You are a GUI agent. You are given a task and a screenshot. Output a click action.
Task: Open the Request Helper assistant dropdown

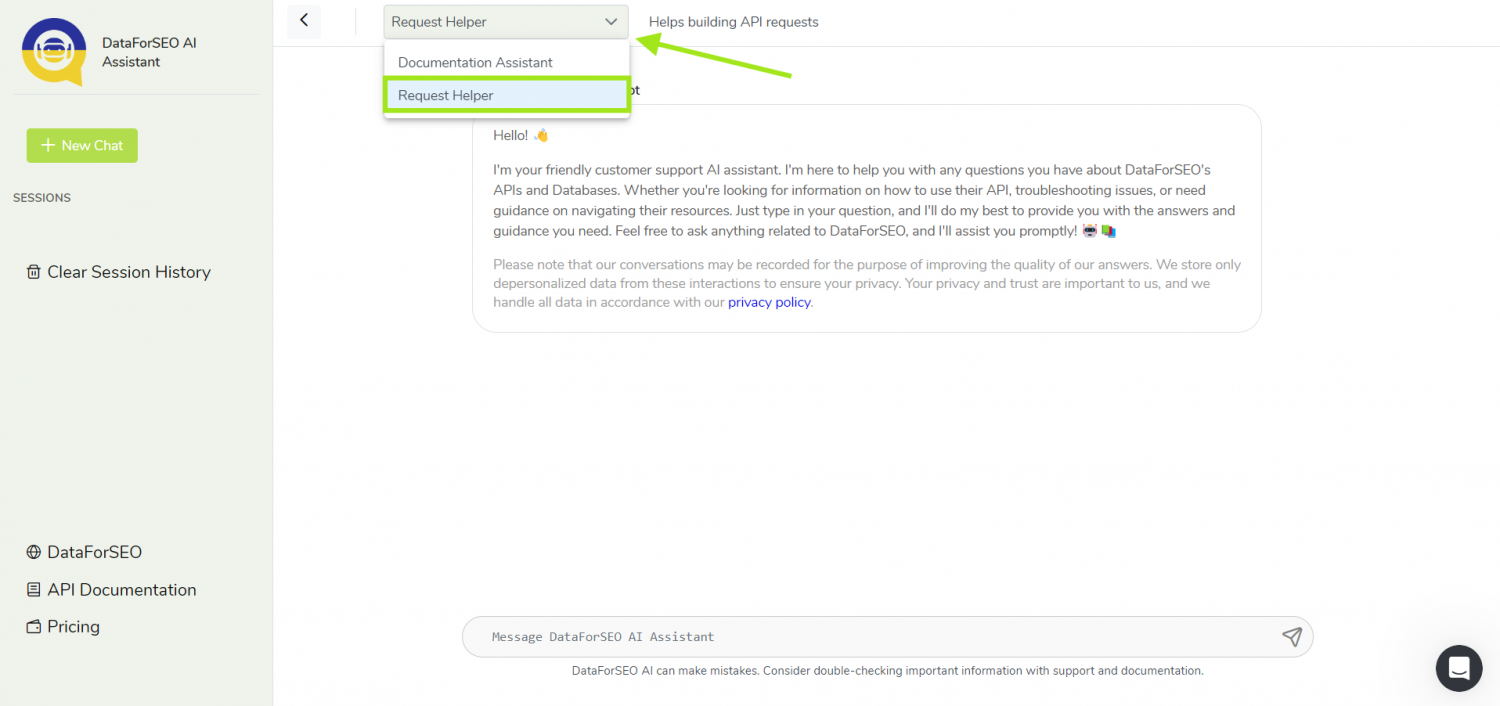506,22
